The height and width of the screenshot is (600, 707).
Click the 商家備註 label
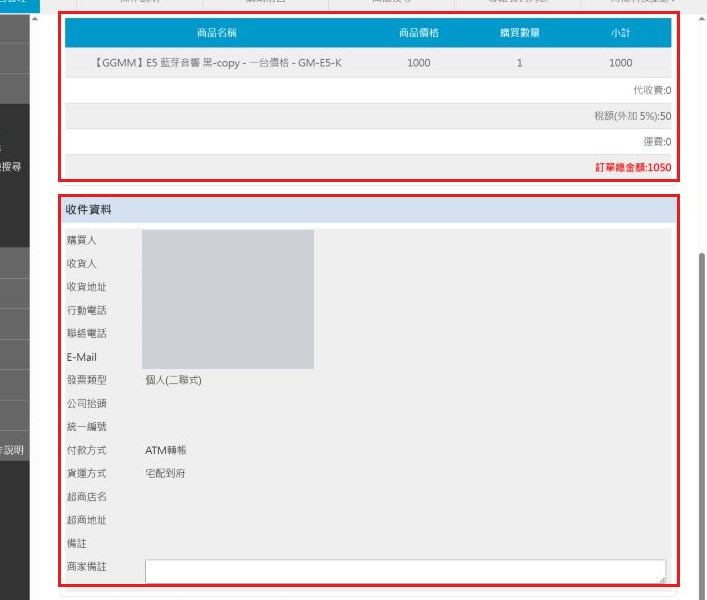tap(86, 567)
